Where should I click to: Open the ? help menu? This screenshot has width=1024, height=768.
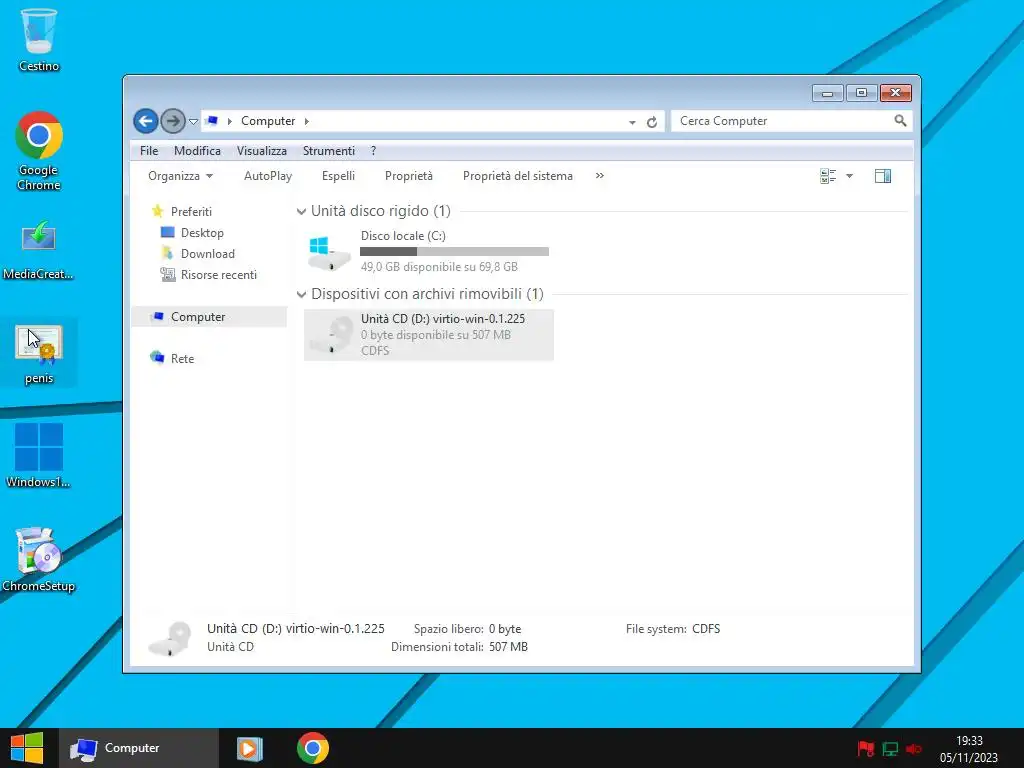coord(374,151)
